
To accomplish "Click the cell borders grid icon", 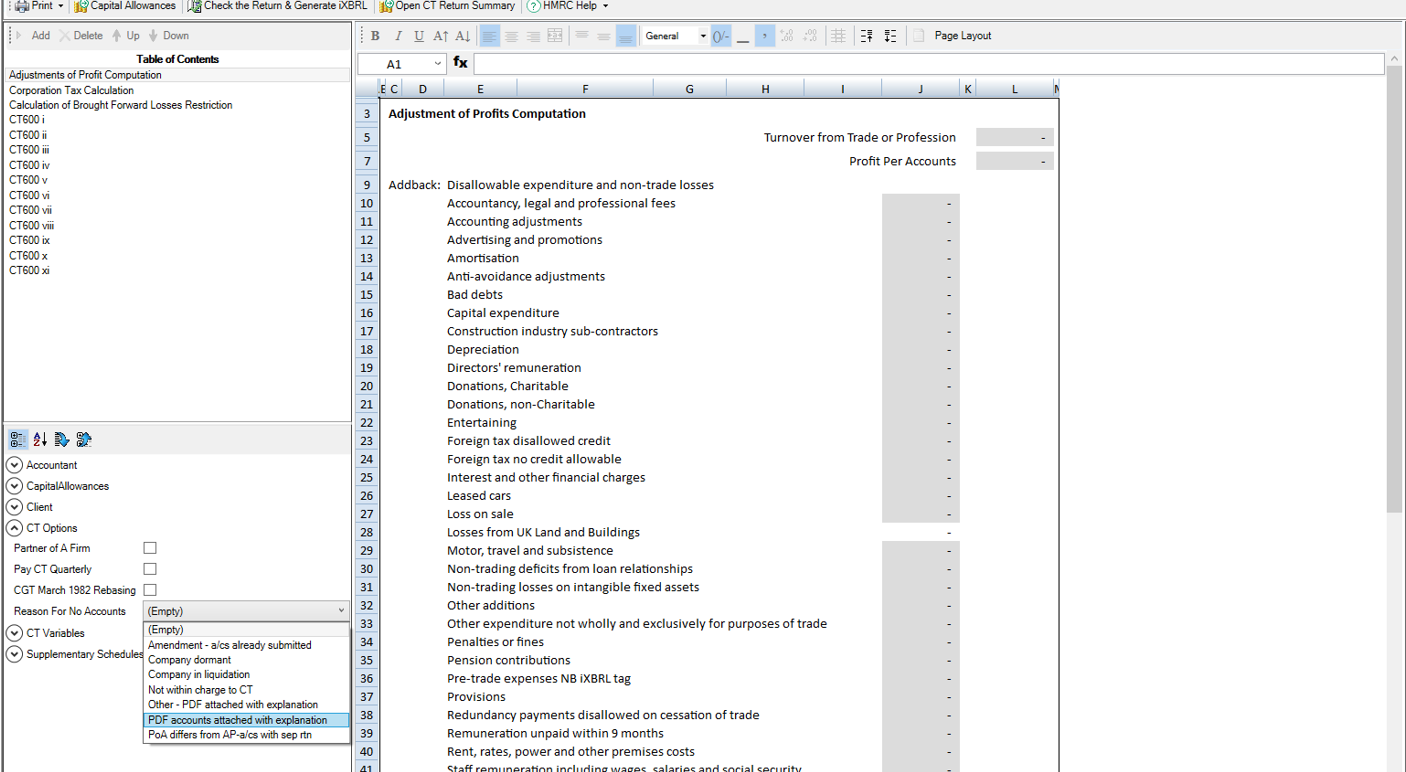I will tap(838, 36).
